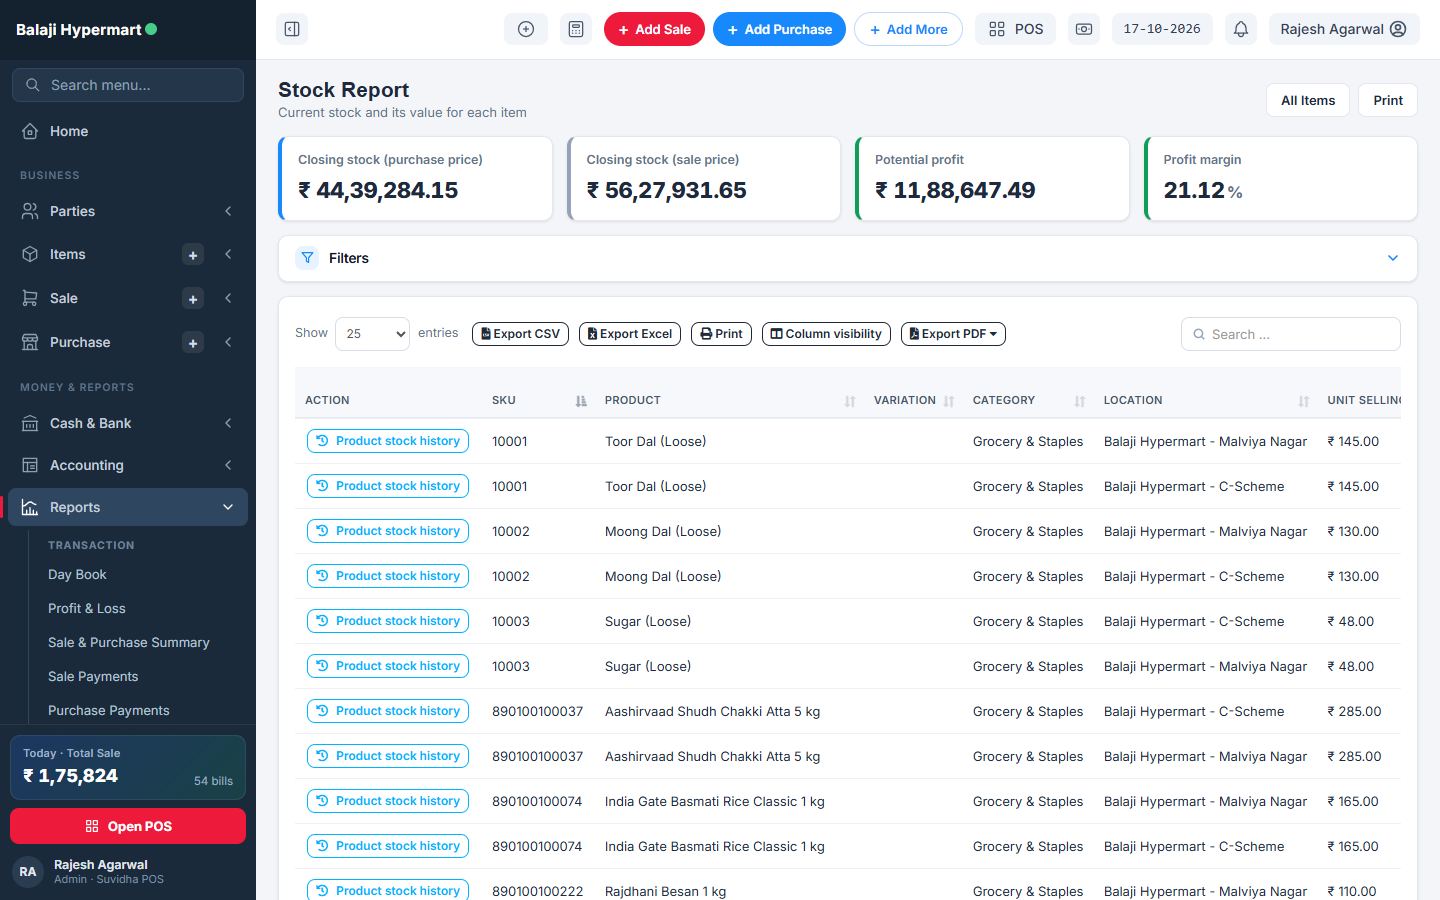Open the calculator icon in top bar

(576, 29)
